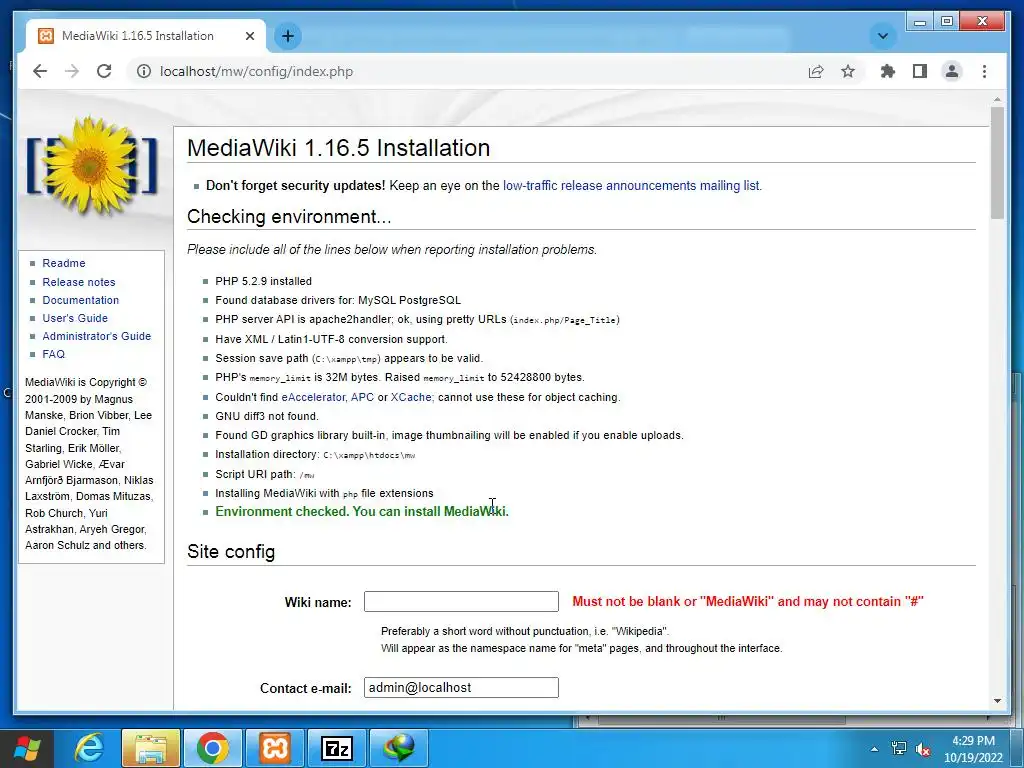Click the muted volume tray icon

pos(923,749)
